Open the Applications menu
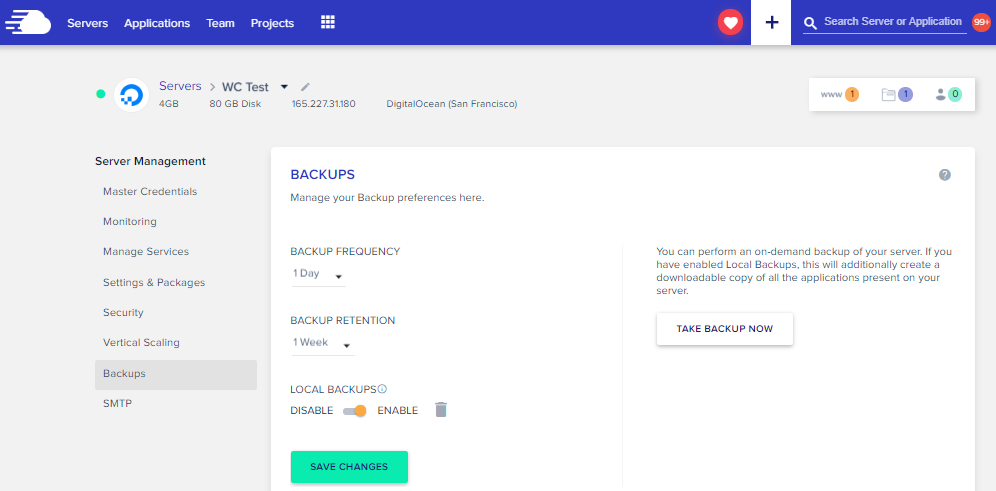The width and height of the screenshot is (996, 491). (x=157, y=23)
